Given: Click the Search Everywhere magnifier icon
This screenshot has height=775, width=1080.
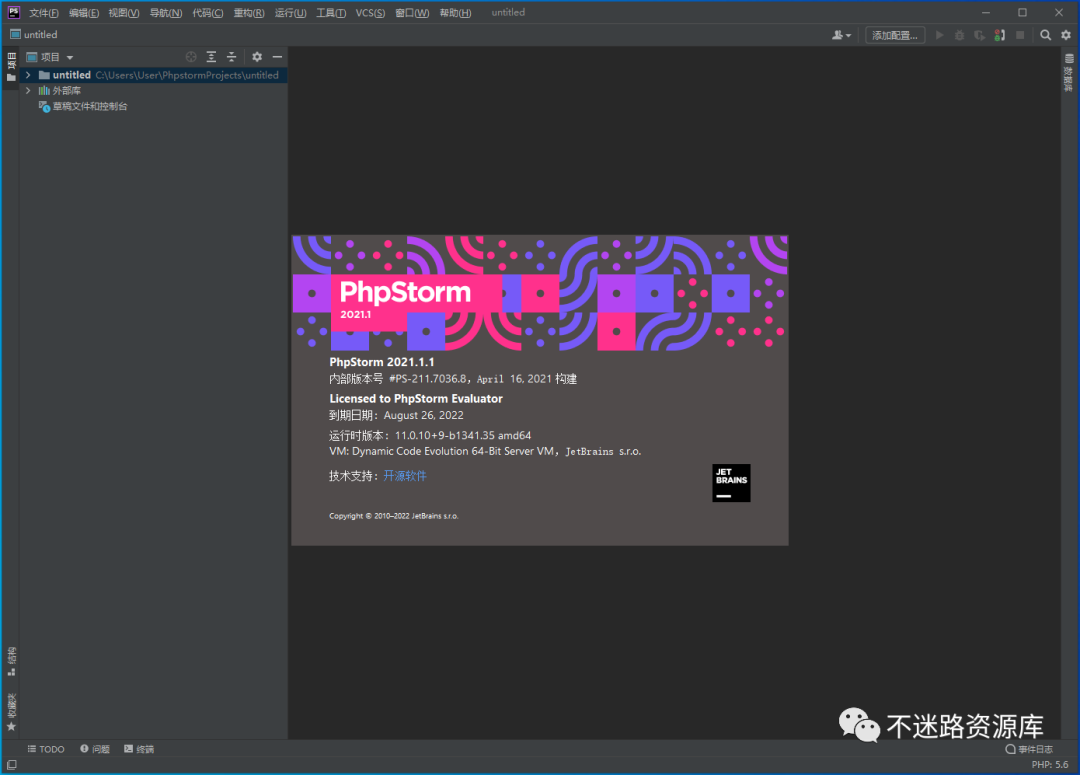Looking at the screenshot, I should (x=1046, y=35).
